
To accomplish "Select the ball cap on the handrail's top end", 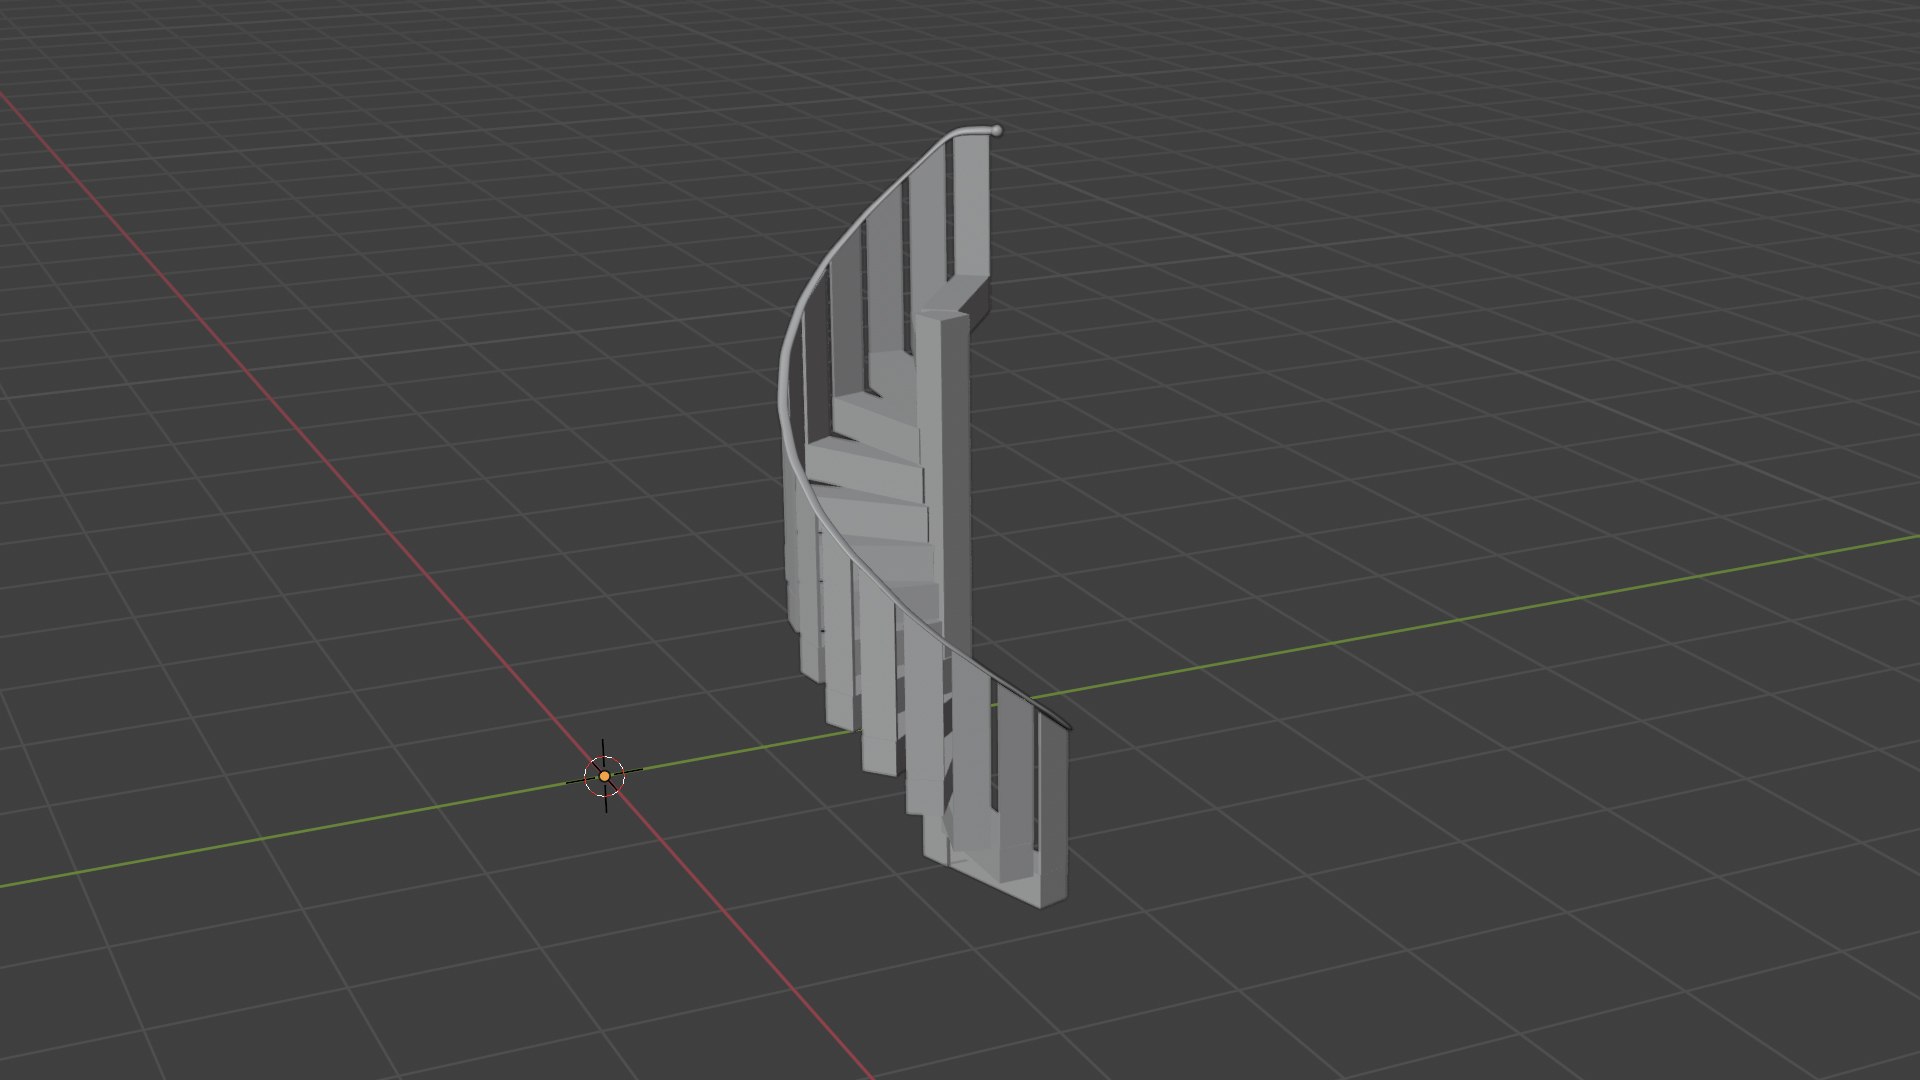I will [996, 130].
